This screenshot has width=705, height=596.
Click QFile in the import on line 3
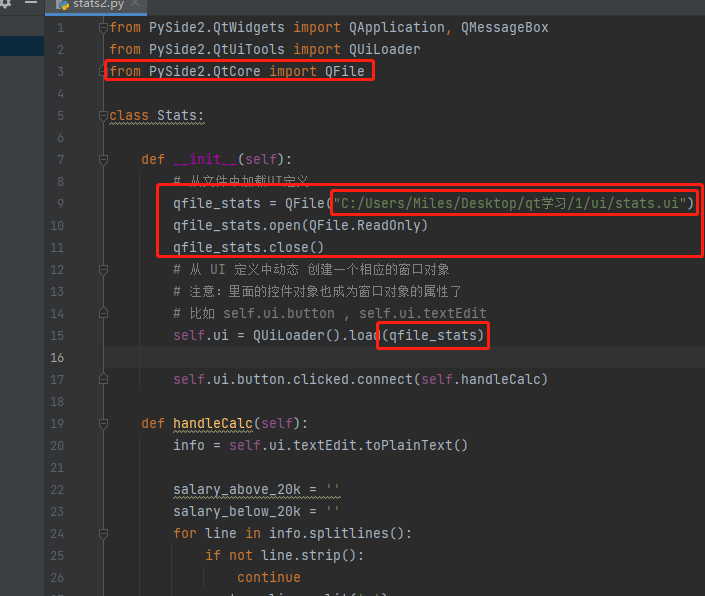pyautogui.click(x=344, y=71)
